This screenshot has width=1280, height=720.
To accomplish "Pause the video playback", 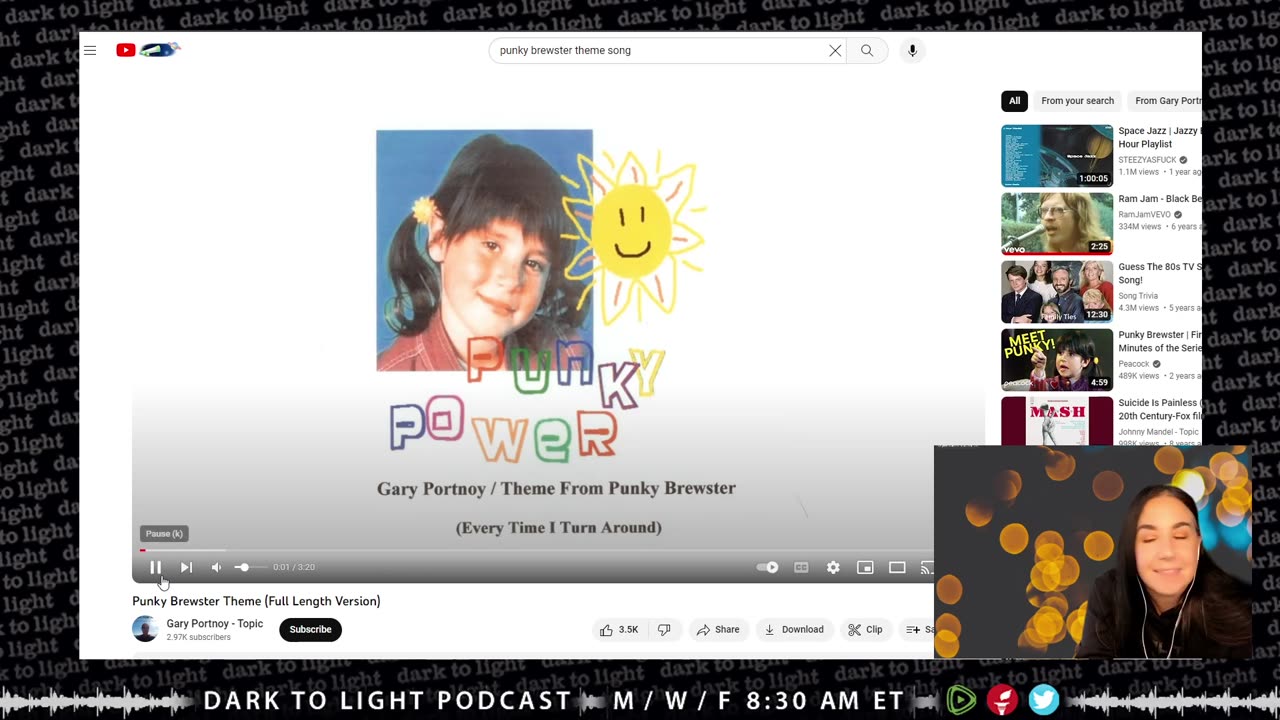I will 156,567.
